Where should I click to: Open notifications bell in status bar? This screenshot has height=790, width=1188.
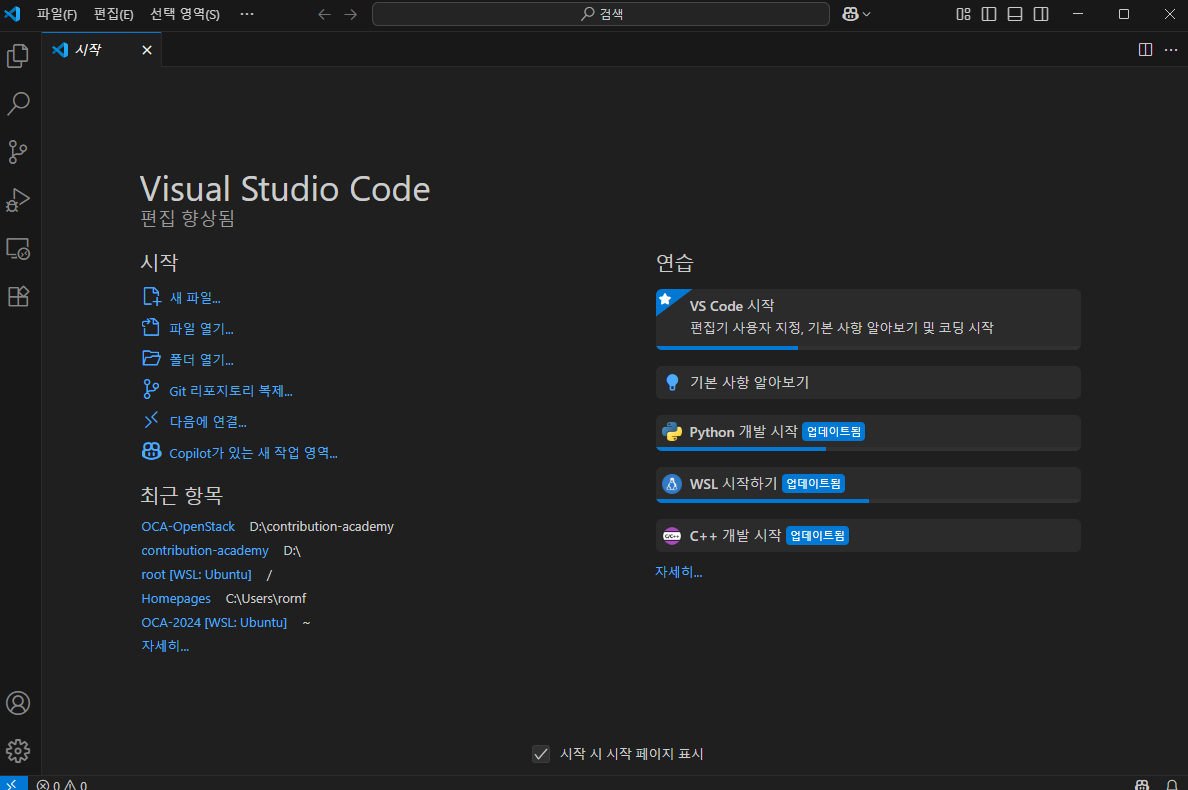coord(1171,785)
